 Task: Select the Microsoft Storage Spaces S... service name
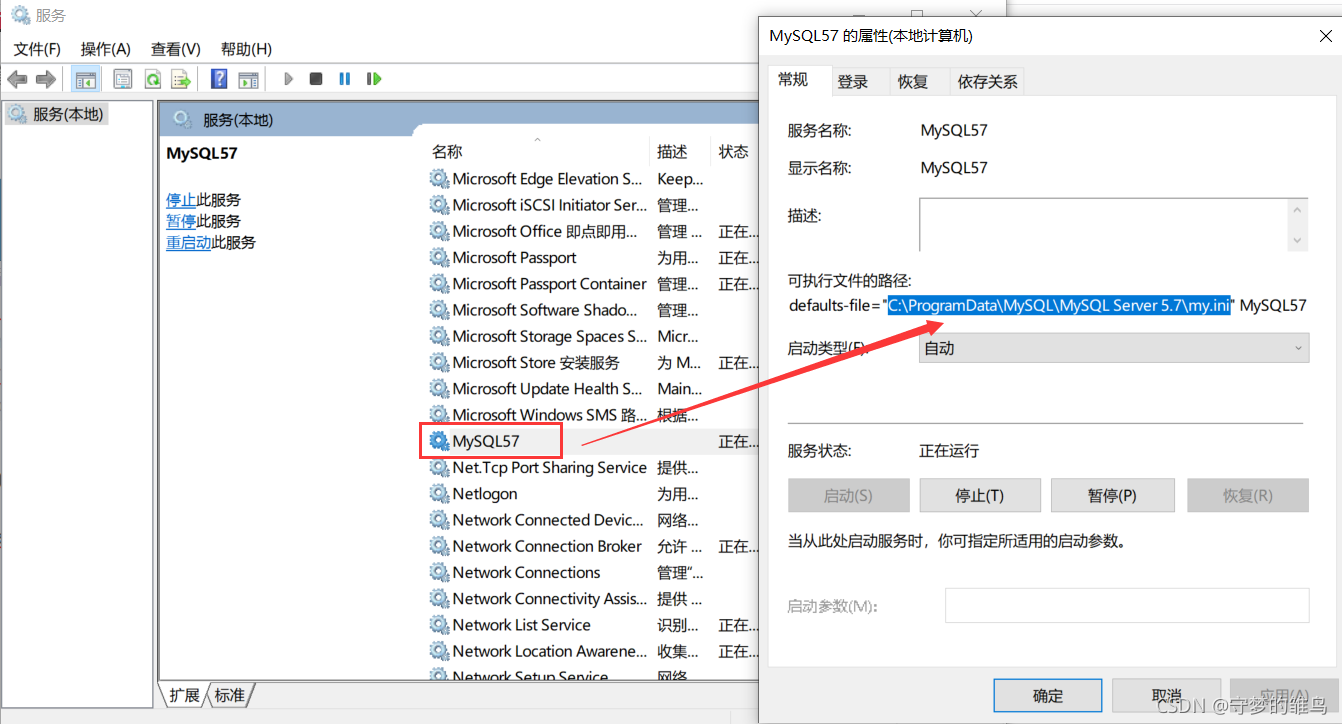click(x=551, y=336)
